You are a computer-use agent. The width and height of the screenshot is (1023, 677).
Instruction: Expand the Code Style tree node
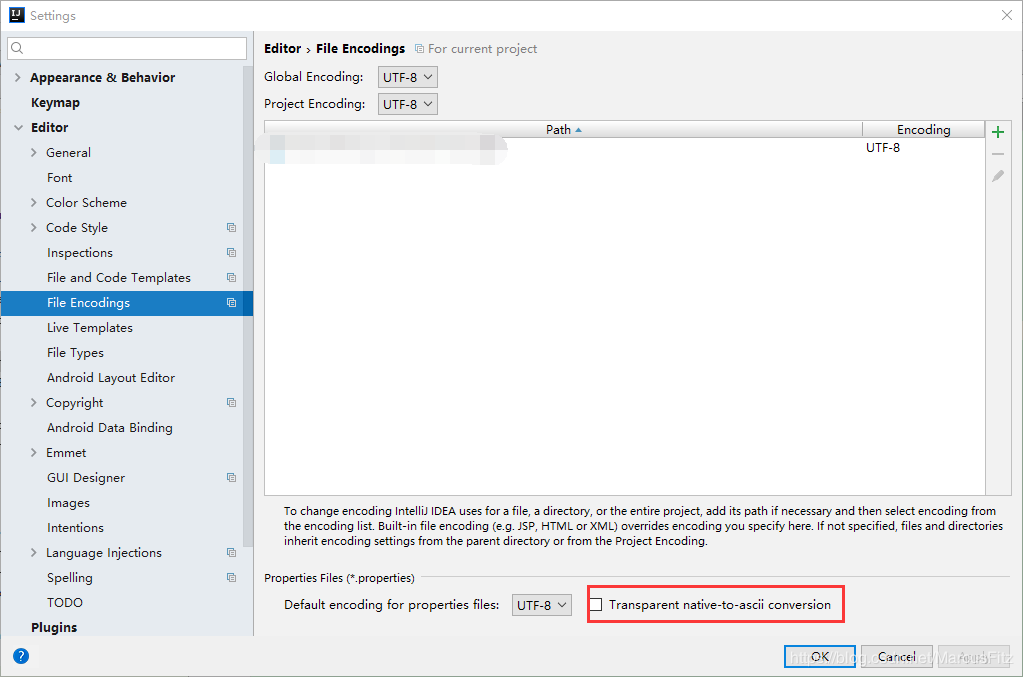click(34, 228)
